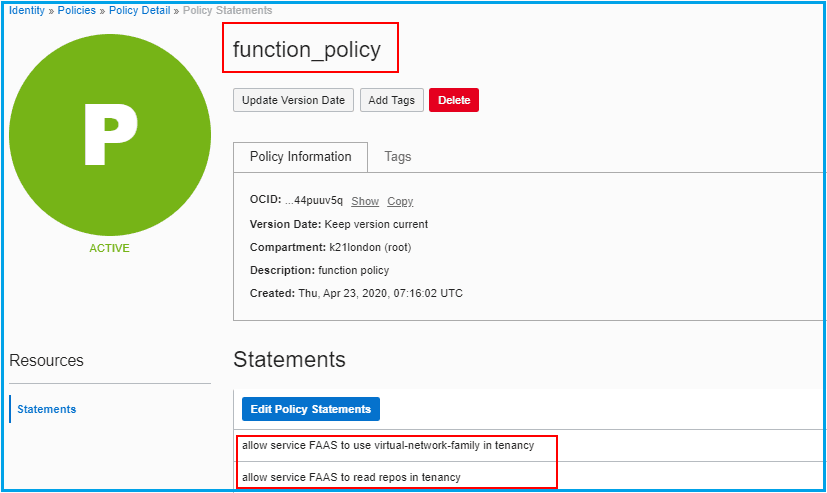Viewport: 827px width, 493px height.
Task: Click the Description function policy text
Action: tap(319, 270)
